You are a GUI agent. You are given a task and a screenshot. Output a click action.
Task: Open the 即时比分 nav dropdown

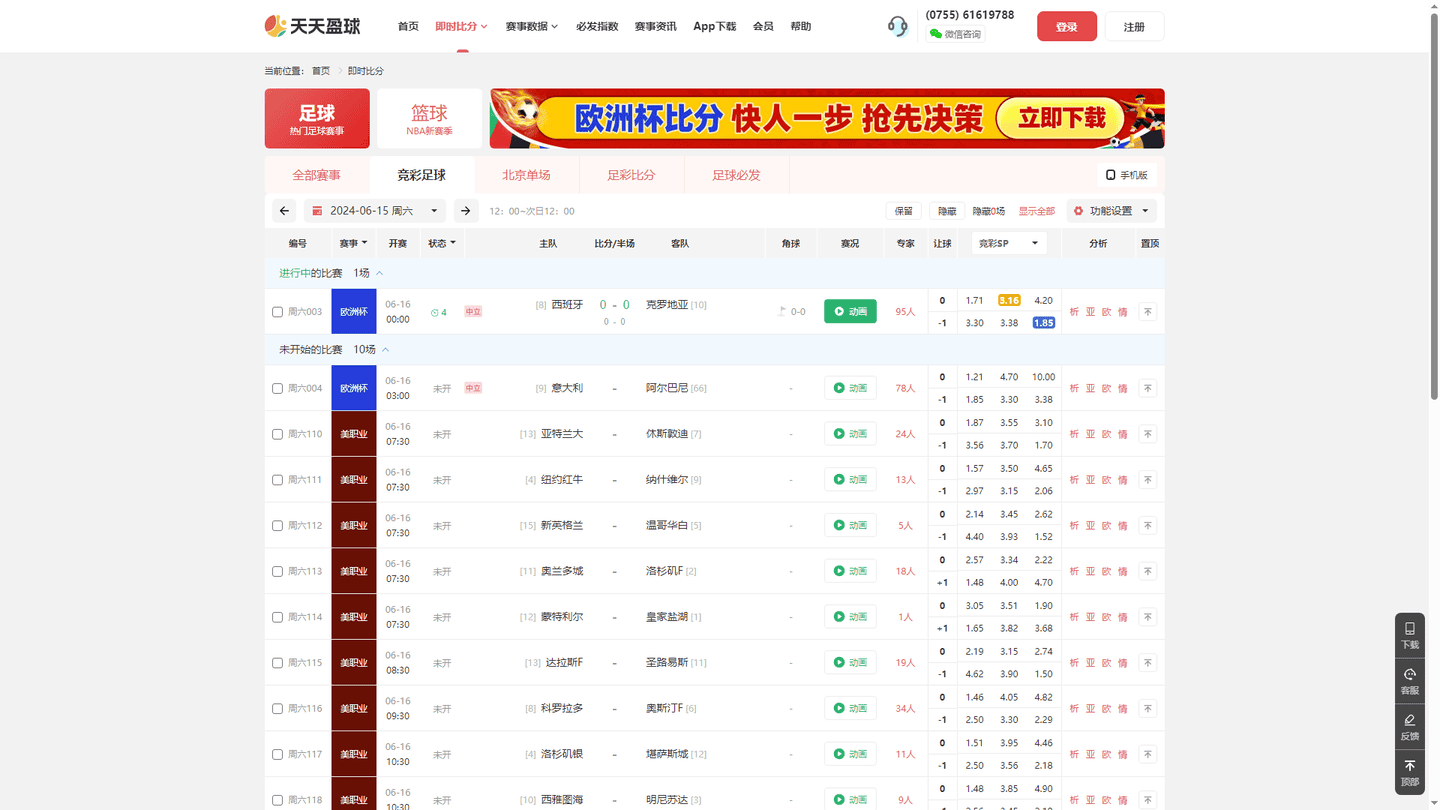click(x=461, y=26)
